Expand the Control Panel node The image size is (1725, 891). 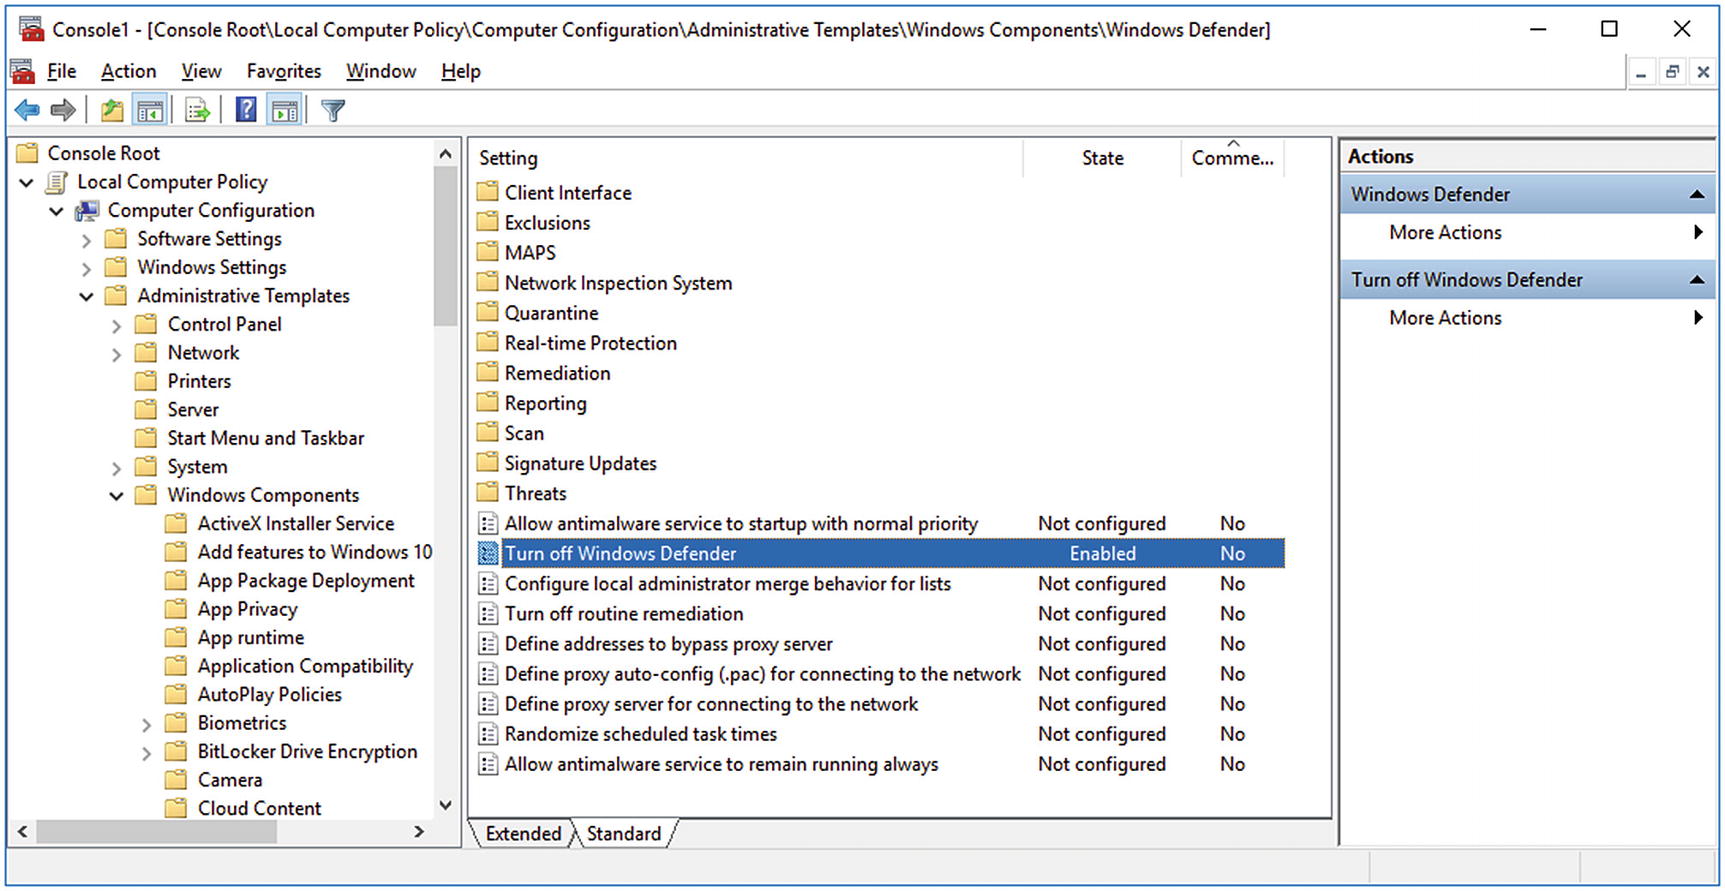[117, 325]
